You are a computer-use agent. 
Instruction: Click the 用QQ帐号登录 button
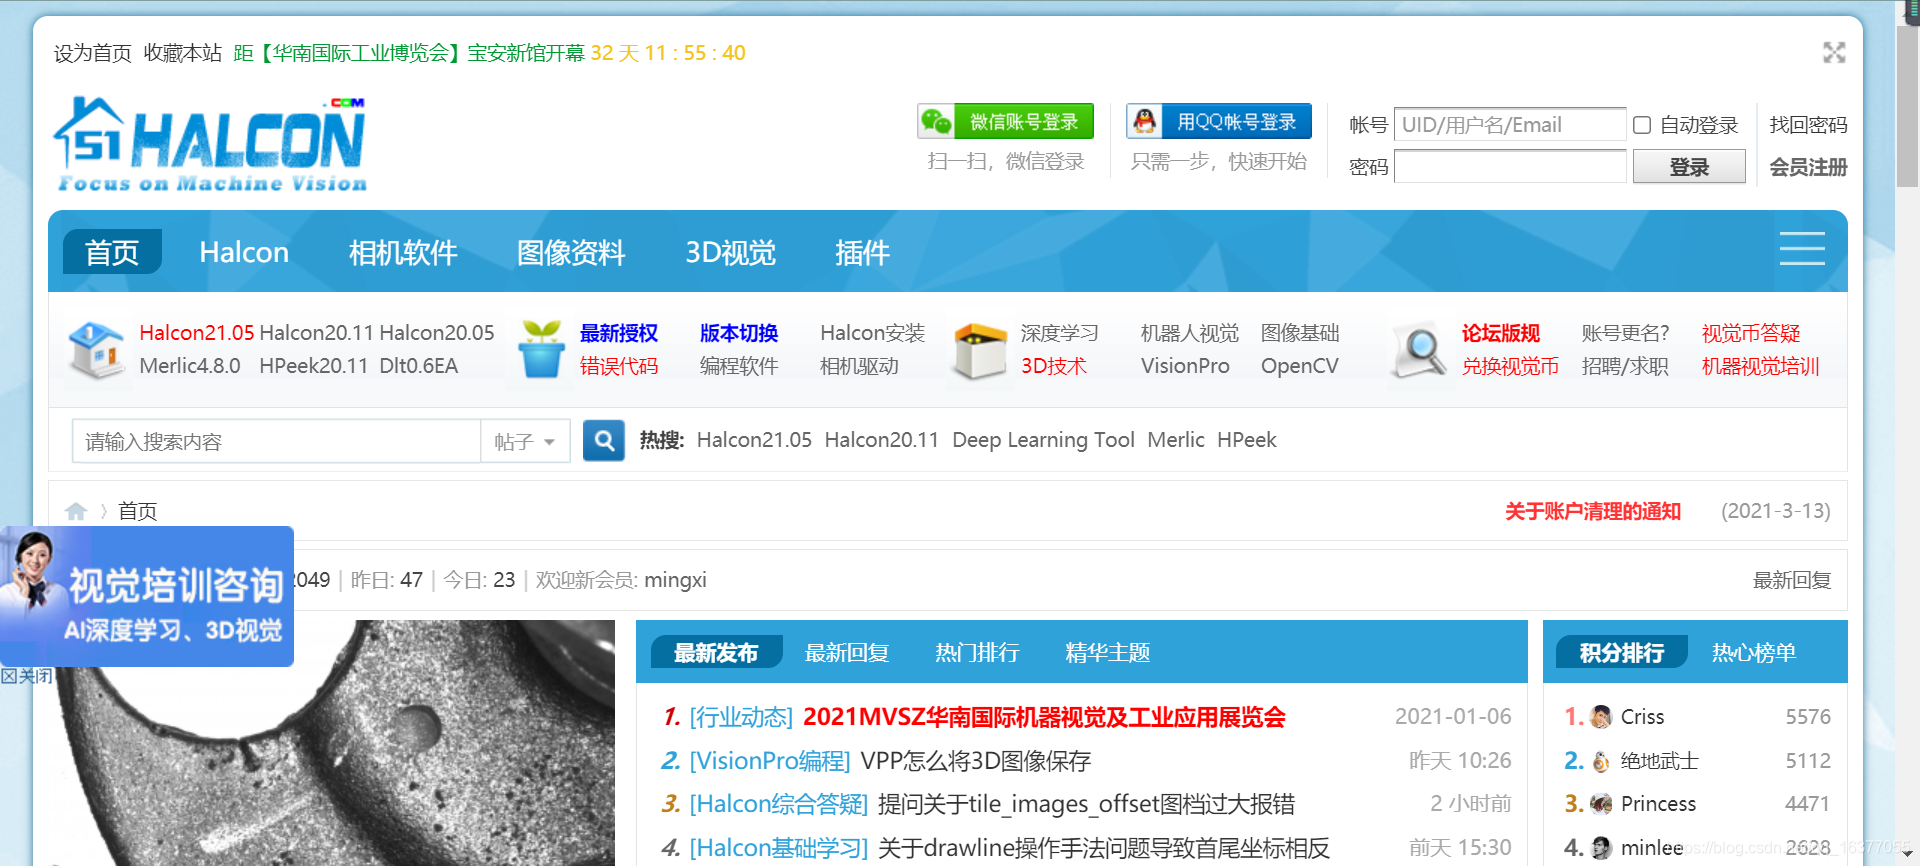coord(1219,122)
